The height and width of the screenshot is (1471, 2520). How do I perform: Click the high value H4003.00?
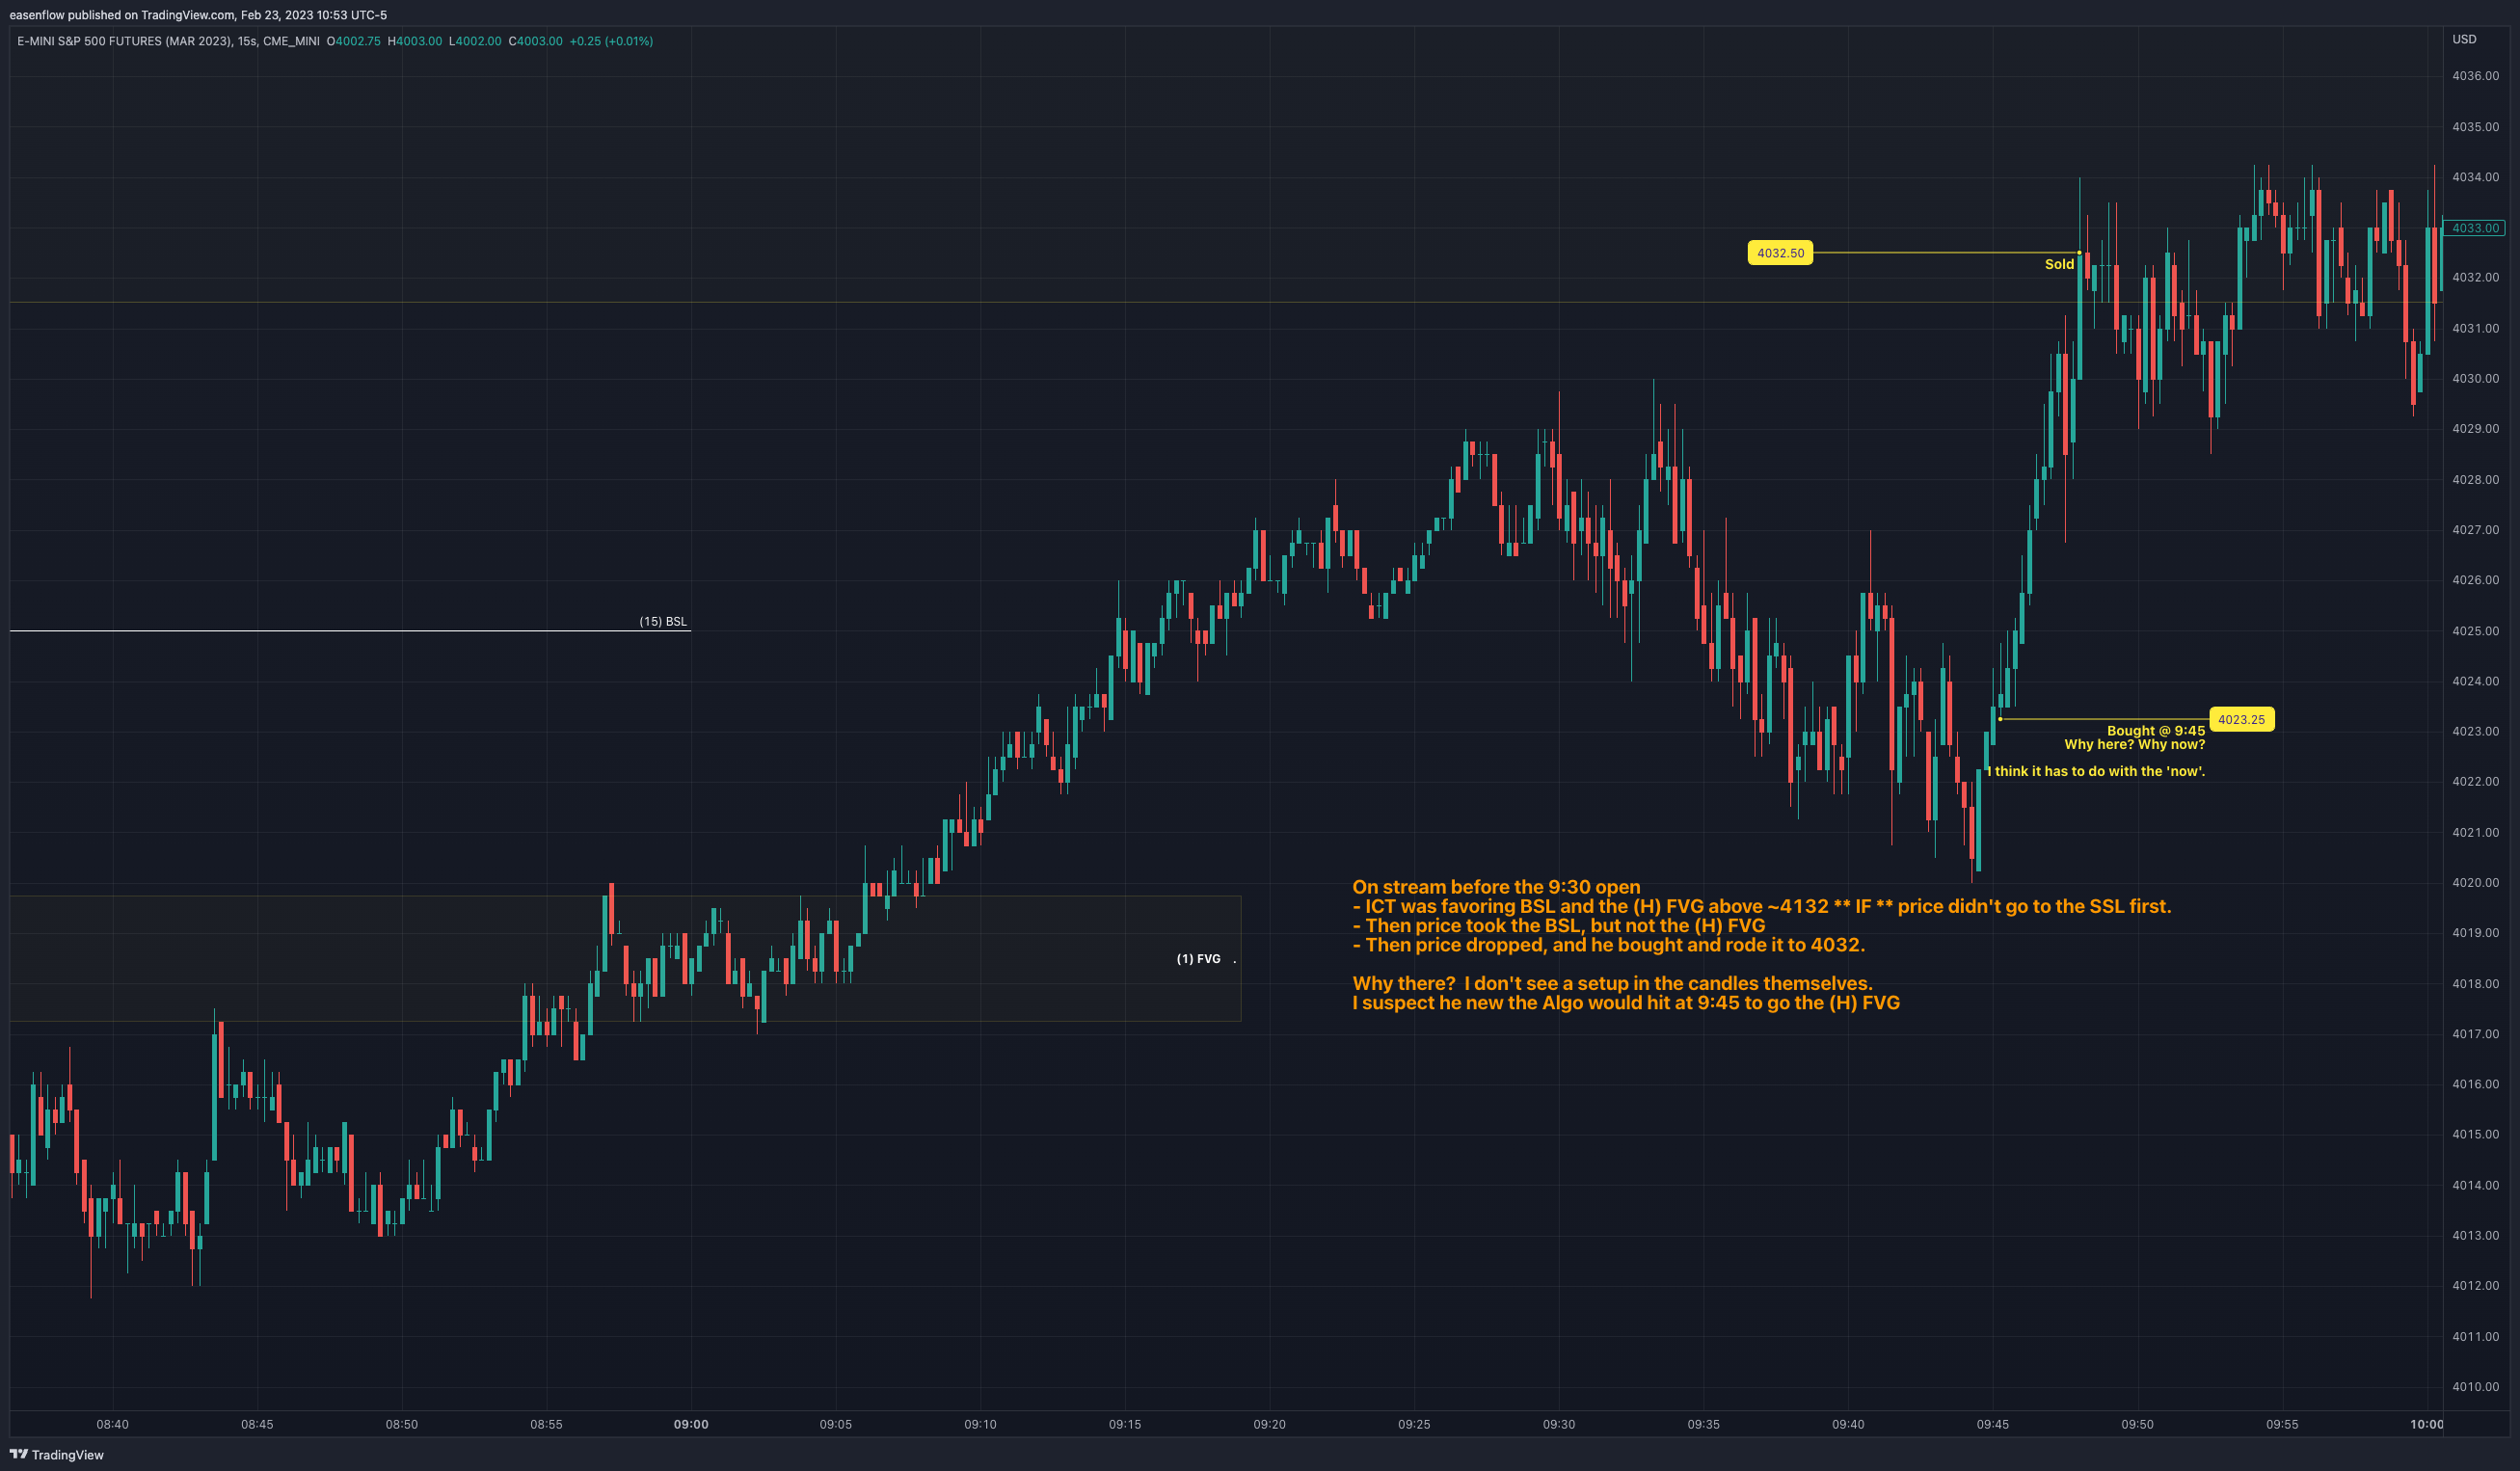(x=414, y=41)
